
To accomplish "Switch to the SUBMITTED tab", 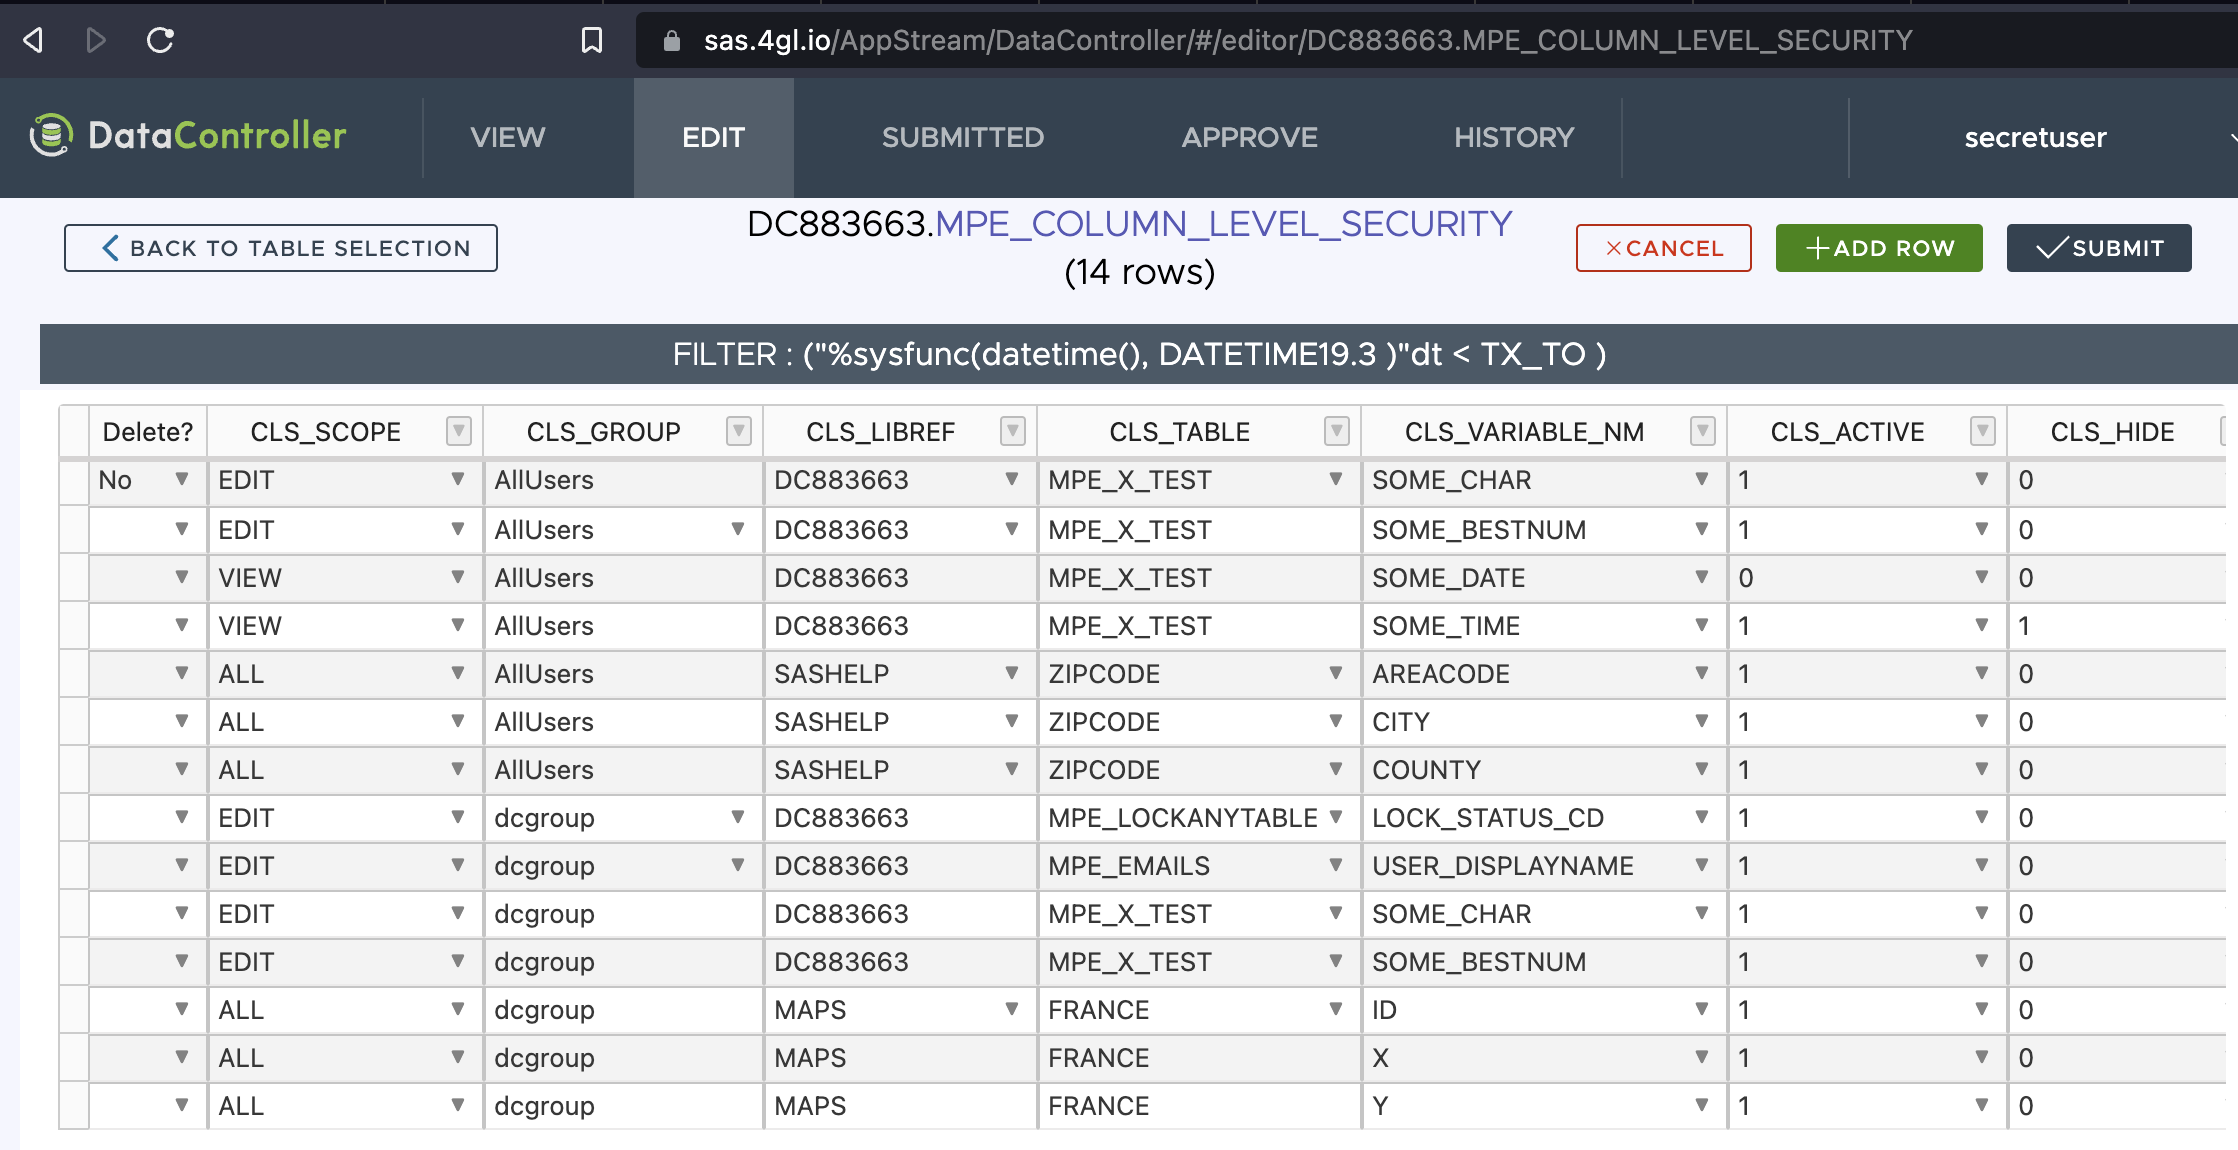I will tap(962, 137).
